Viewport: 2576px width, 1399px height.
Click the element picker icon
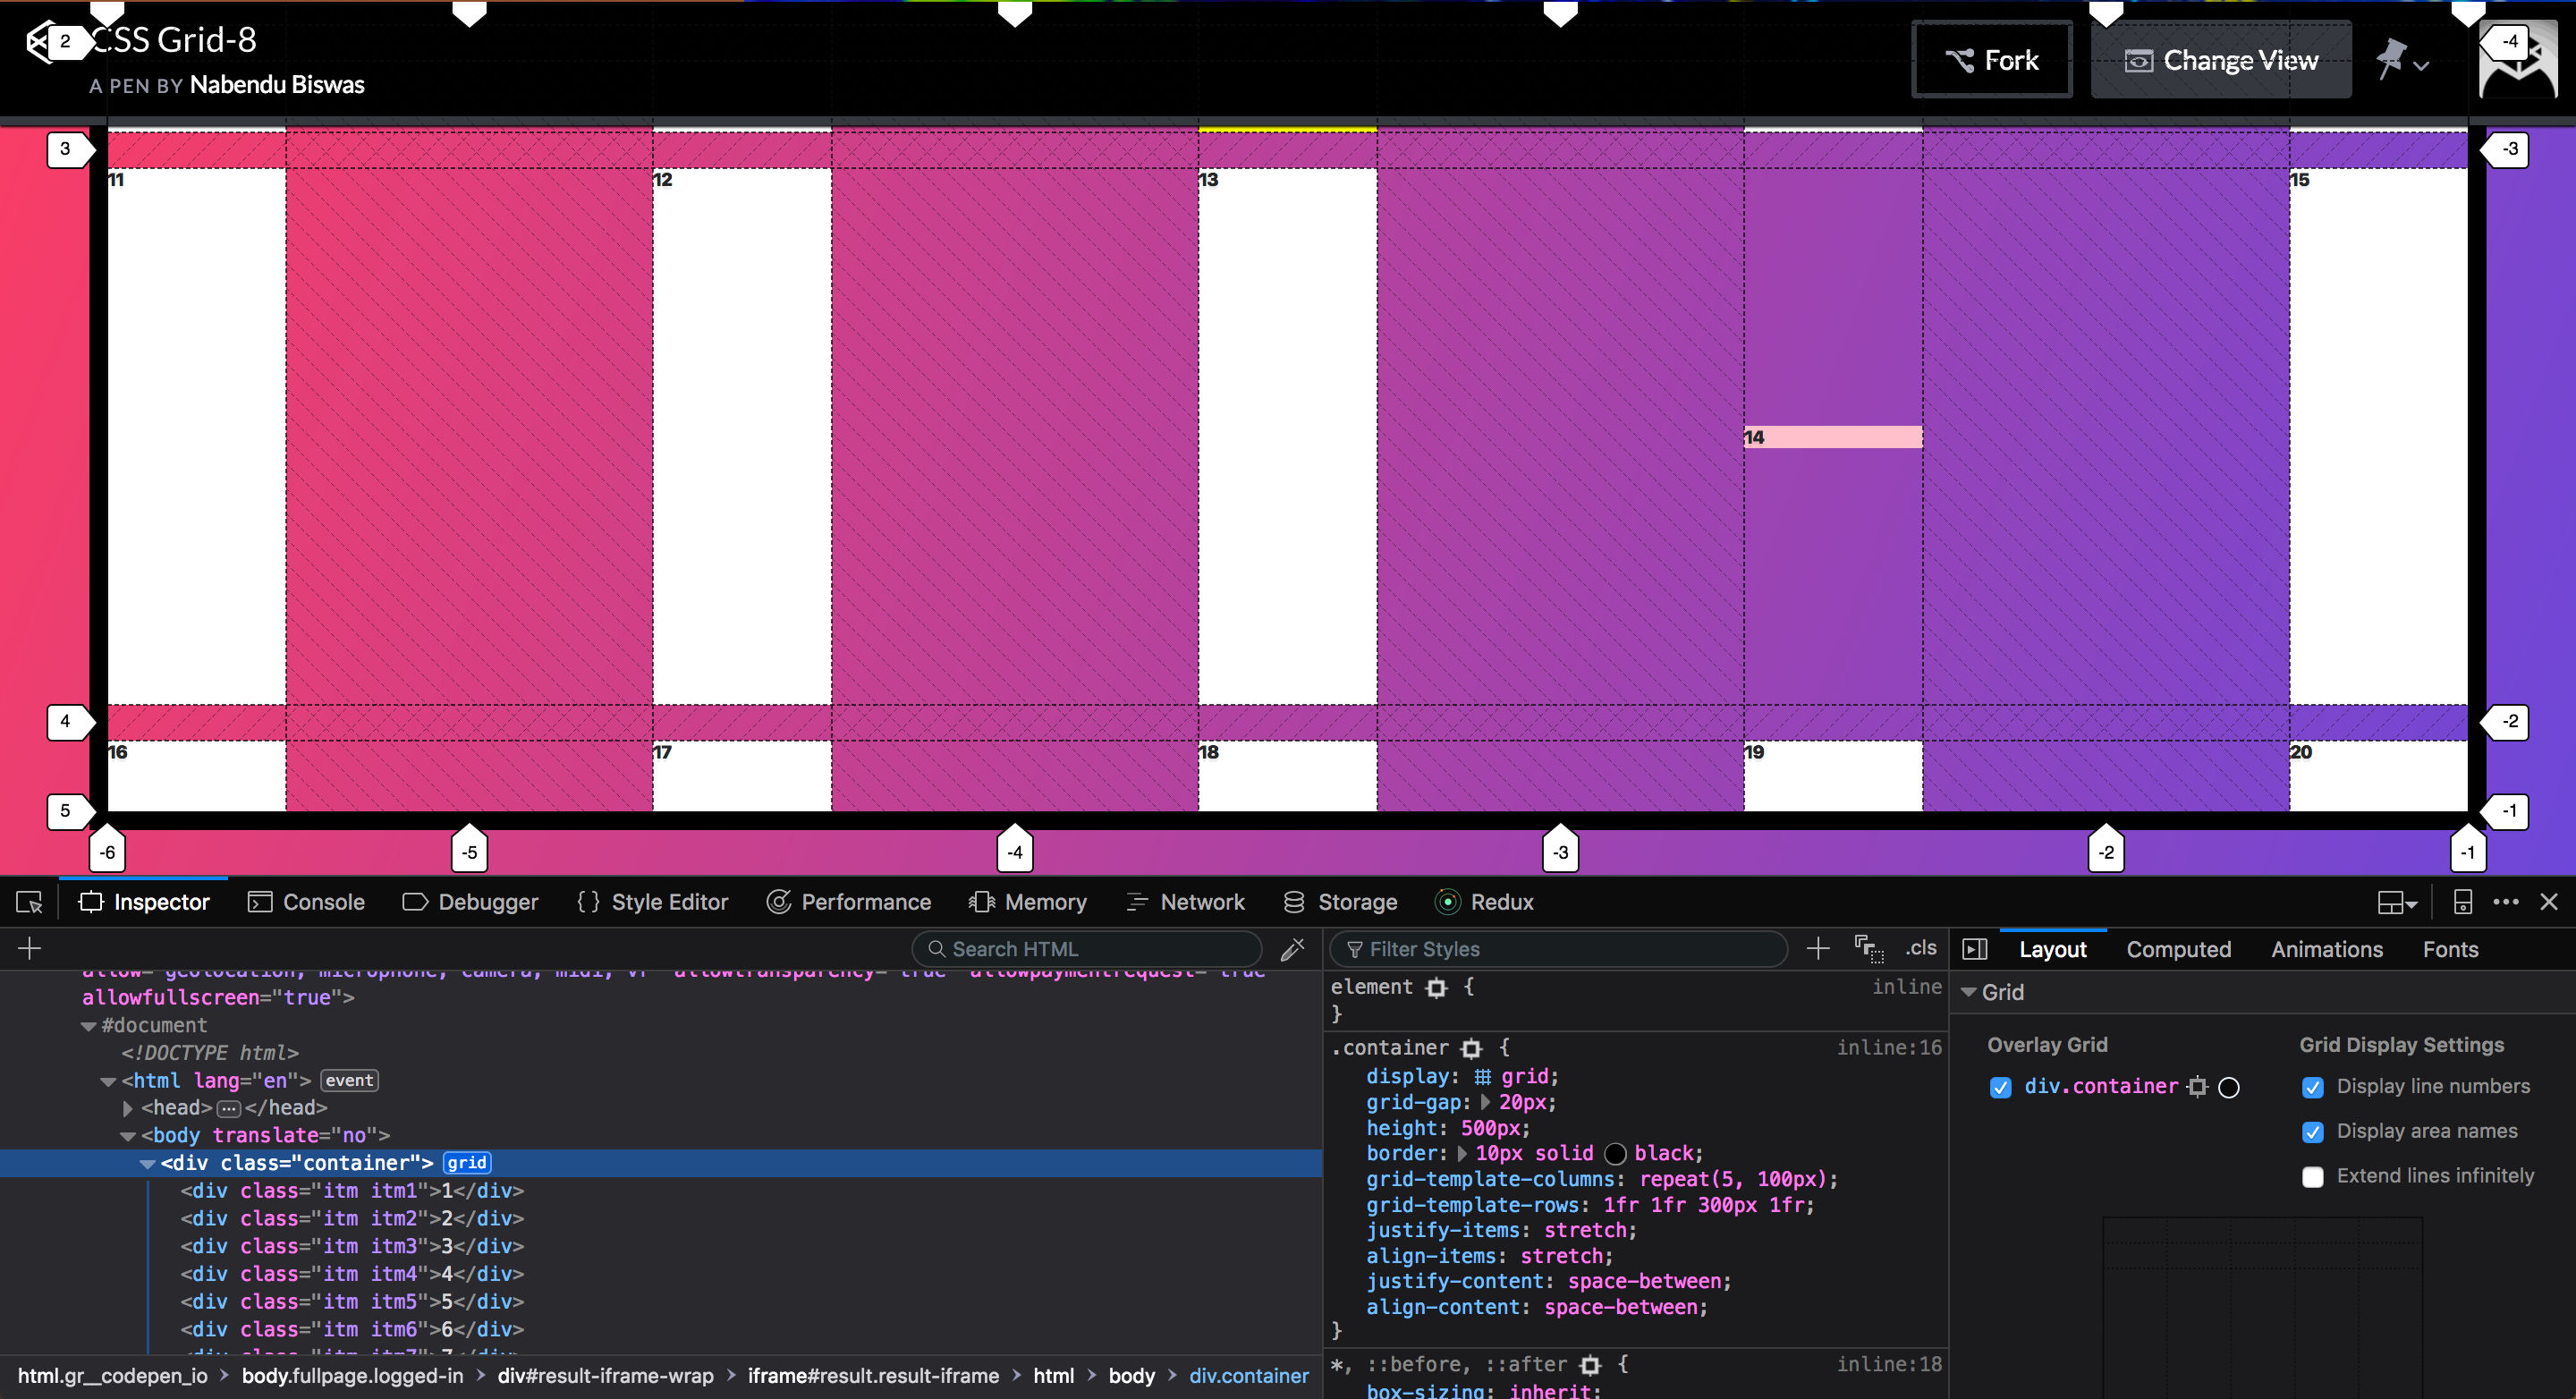[x=29, y=902]
